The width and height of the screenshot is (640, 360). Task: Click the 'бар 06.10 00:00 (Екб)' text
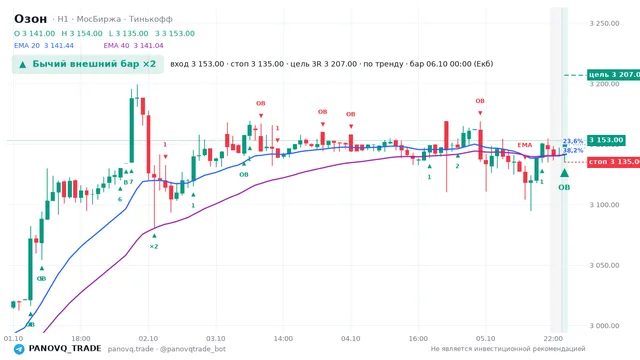(x=451, y=64)
